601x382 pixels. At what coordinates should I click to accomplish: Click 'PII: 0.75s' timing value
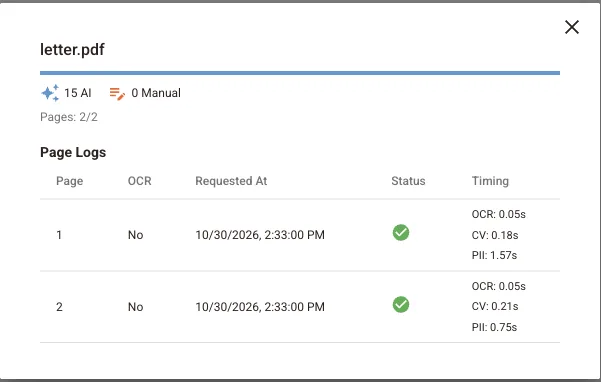[x=494, y=327]
